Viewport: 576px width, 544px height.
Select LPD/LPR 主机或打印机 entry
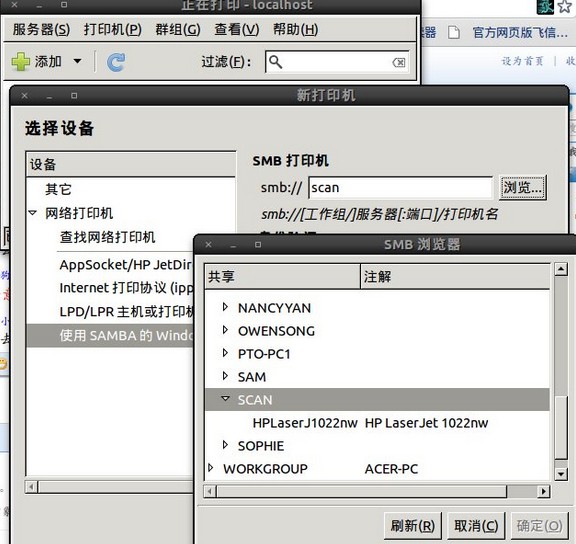click(x=126, y=311)
